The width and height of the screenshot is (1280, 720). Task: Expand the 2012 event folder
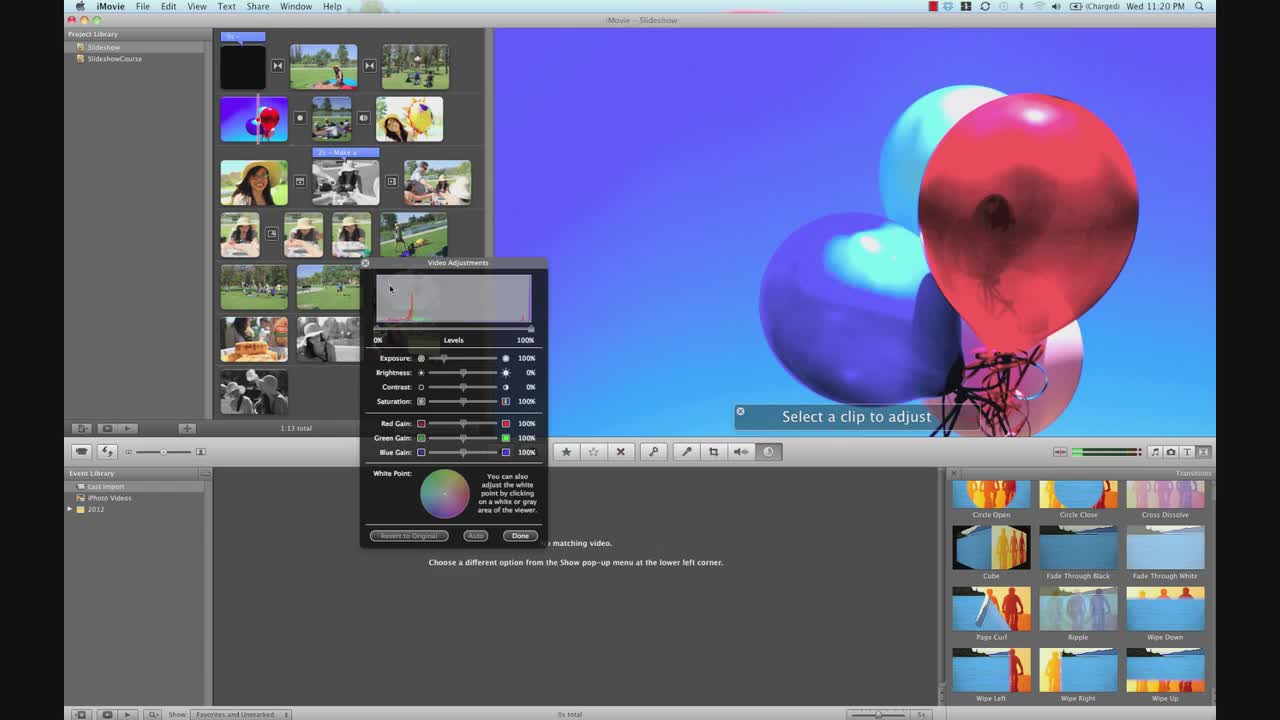70,510
